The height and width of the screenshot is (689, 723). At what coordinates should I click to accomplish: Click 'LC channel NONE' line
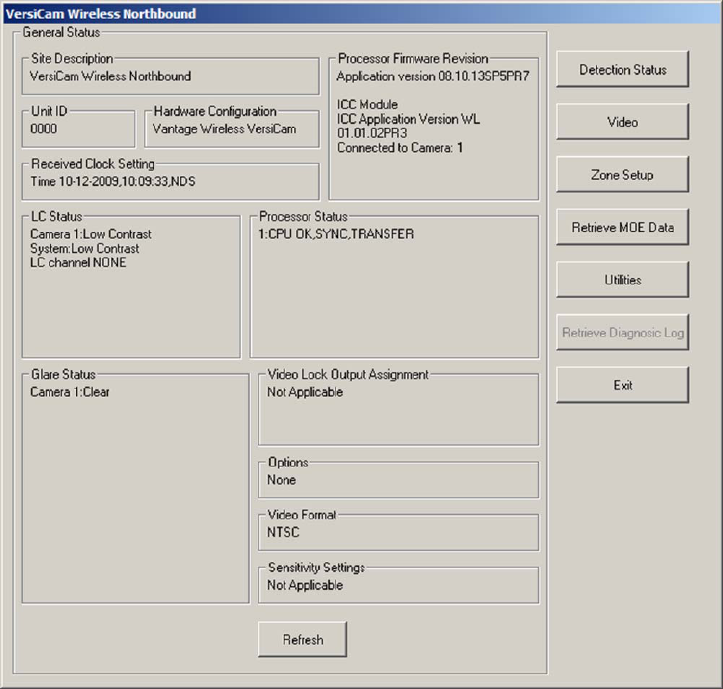[78, 262]
